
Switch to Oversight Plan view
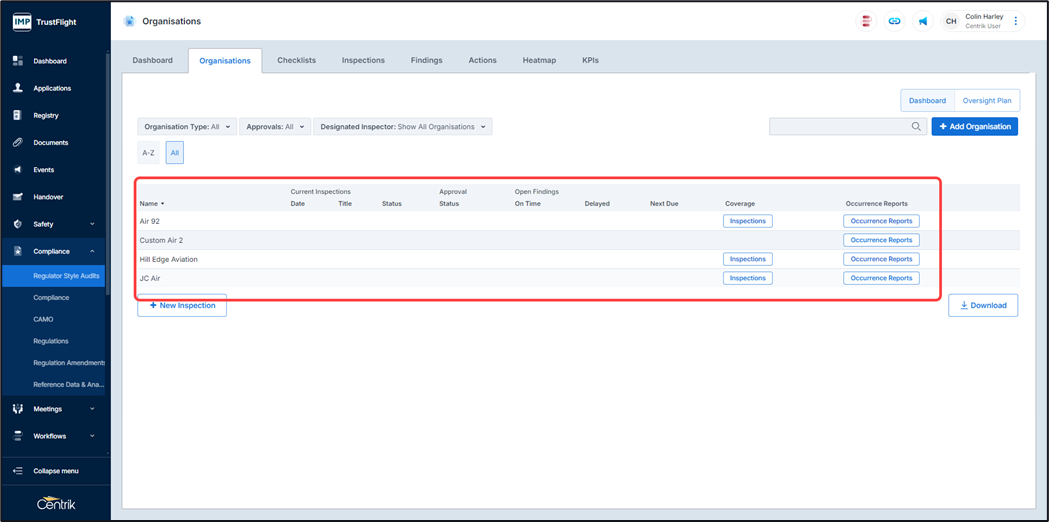[986, 101]
